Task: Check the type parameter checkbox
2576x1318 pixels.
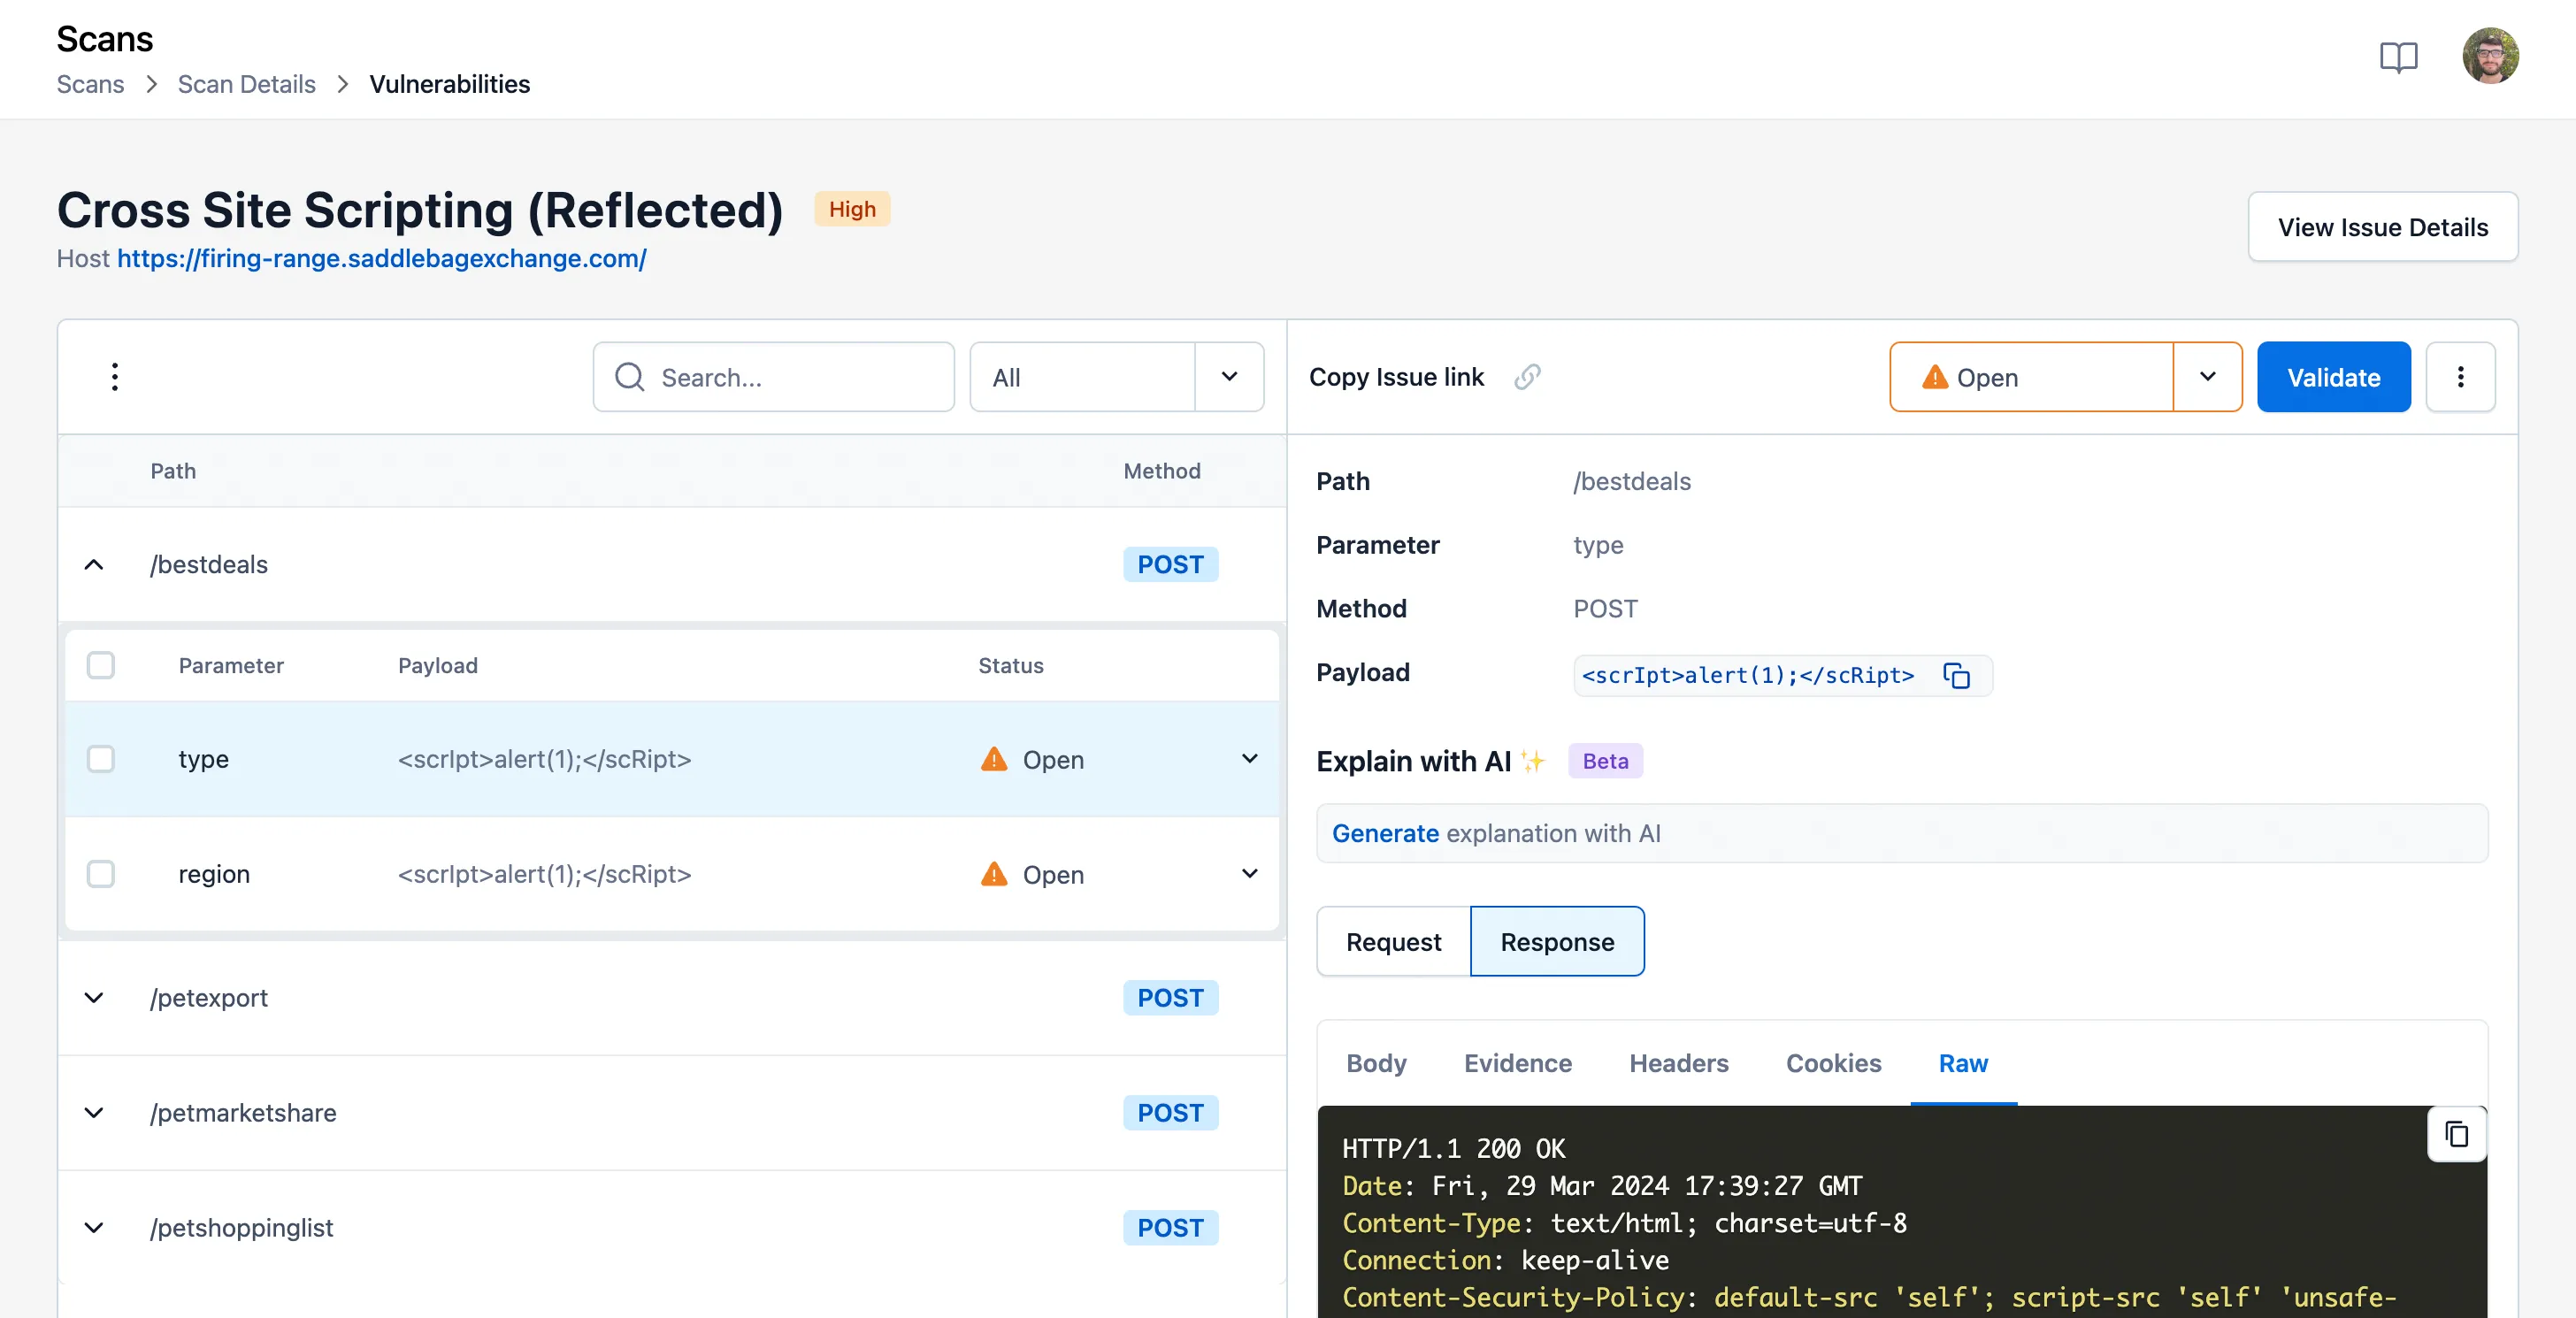Action: [101, 759]
